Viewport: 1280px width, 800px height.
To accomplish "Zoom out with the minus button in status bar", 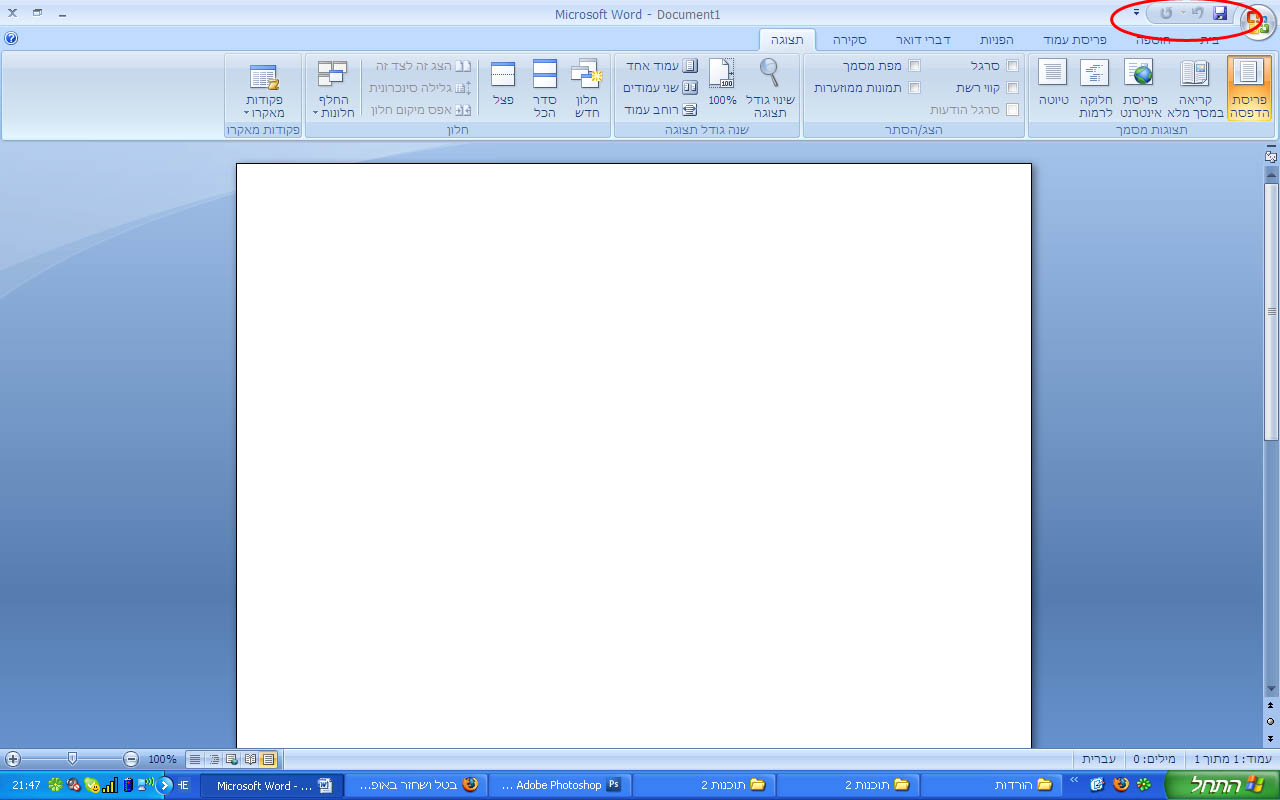I will click(131, 759).
